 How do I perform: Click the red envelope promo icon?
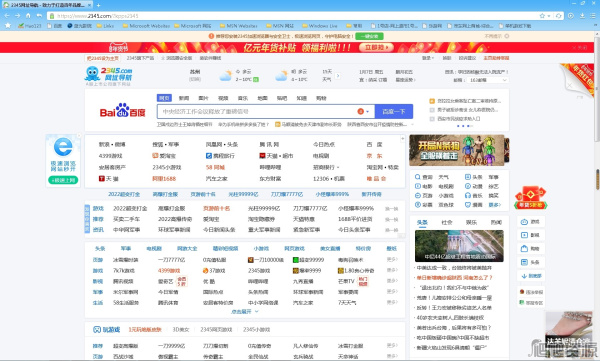tap(530, 198)
